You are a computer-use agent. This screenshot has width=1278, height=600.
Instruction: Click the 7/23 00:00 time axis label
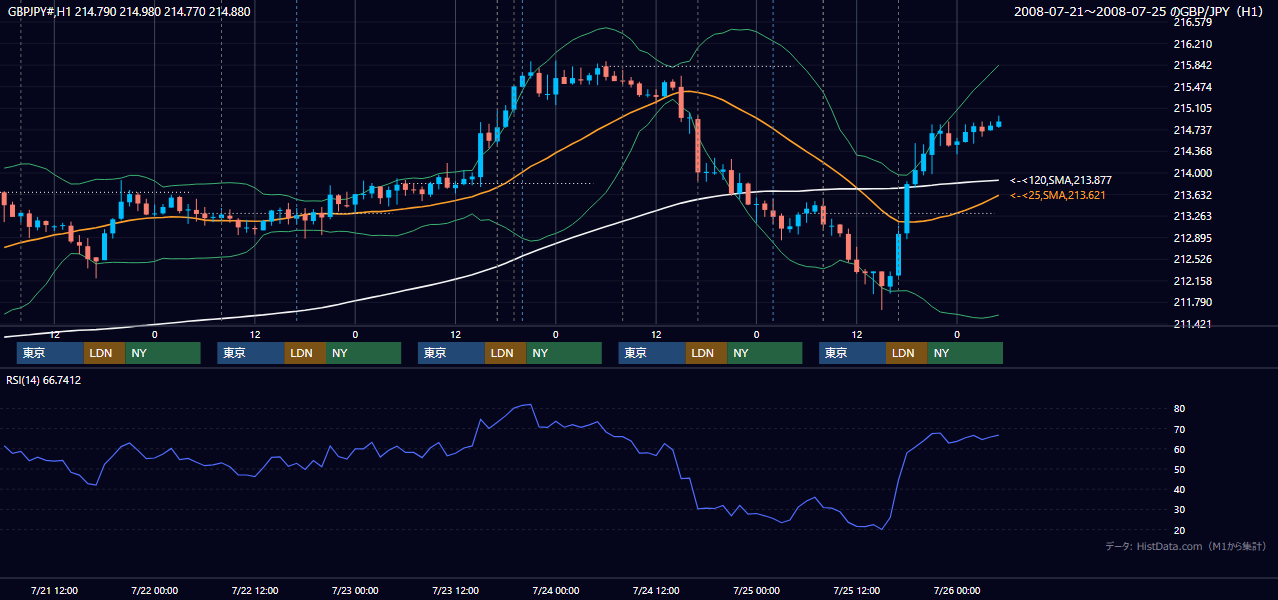(355, 590)
